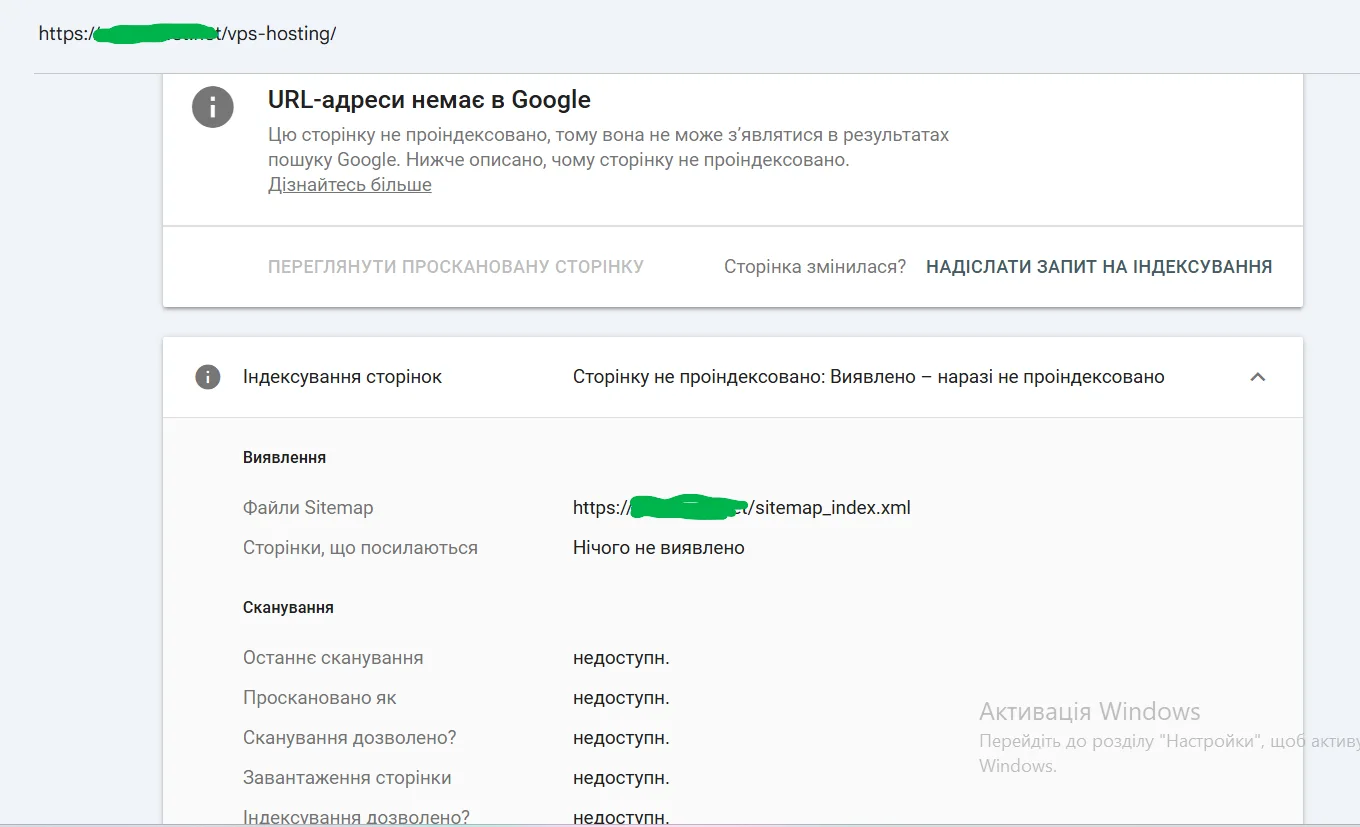
Task: Collapse the Індексування сторінок section chevron
Action: pyautogui.click(x=1258, y=377)
